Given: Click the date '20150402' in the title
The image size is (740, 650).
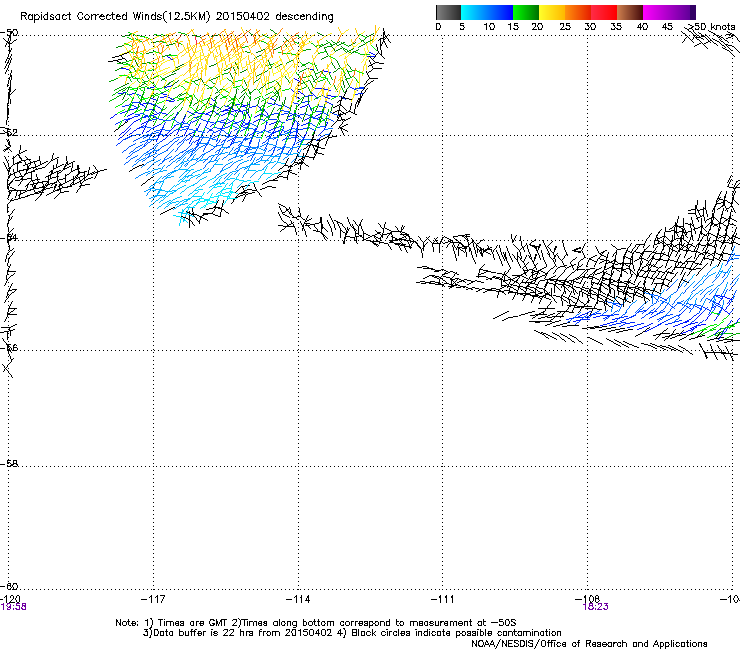Looking at the screenshot, I should (243, 16).
